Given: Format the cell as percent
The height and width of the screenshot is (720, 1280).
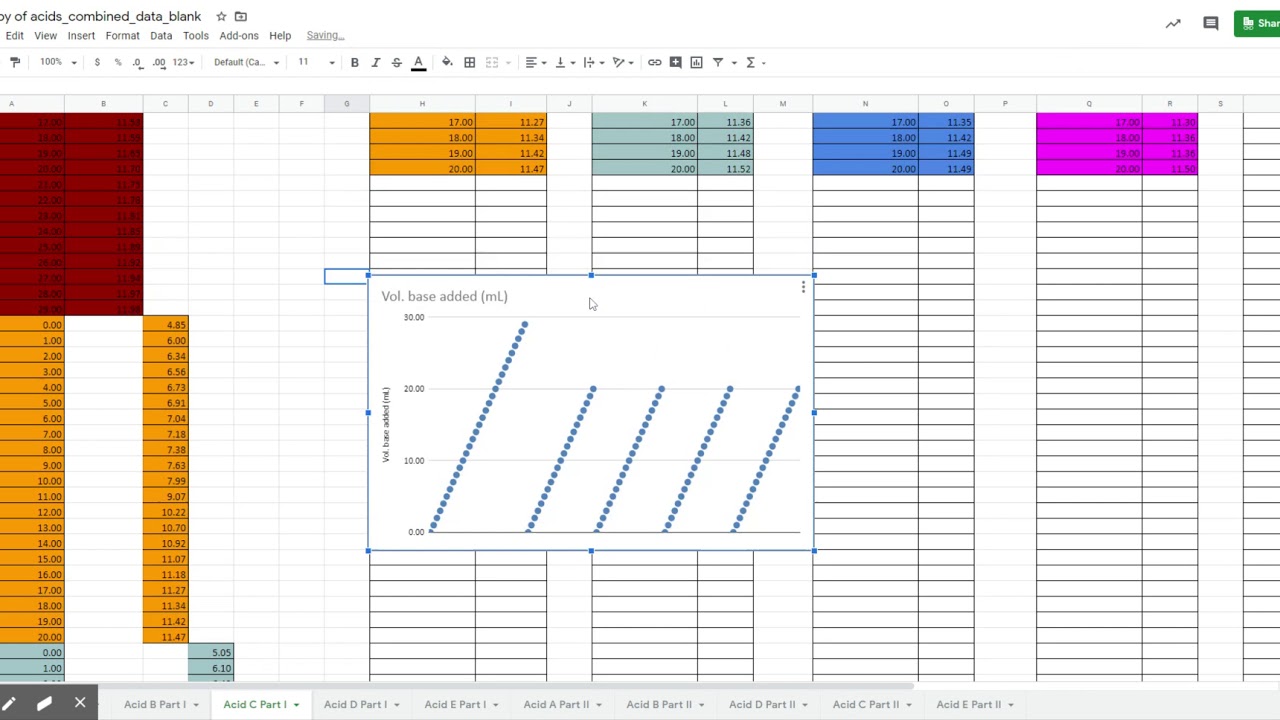Looking at the screenshot, I should coord(117,62).
